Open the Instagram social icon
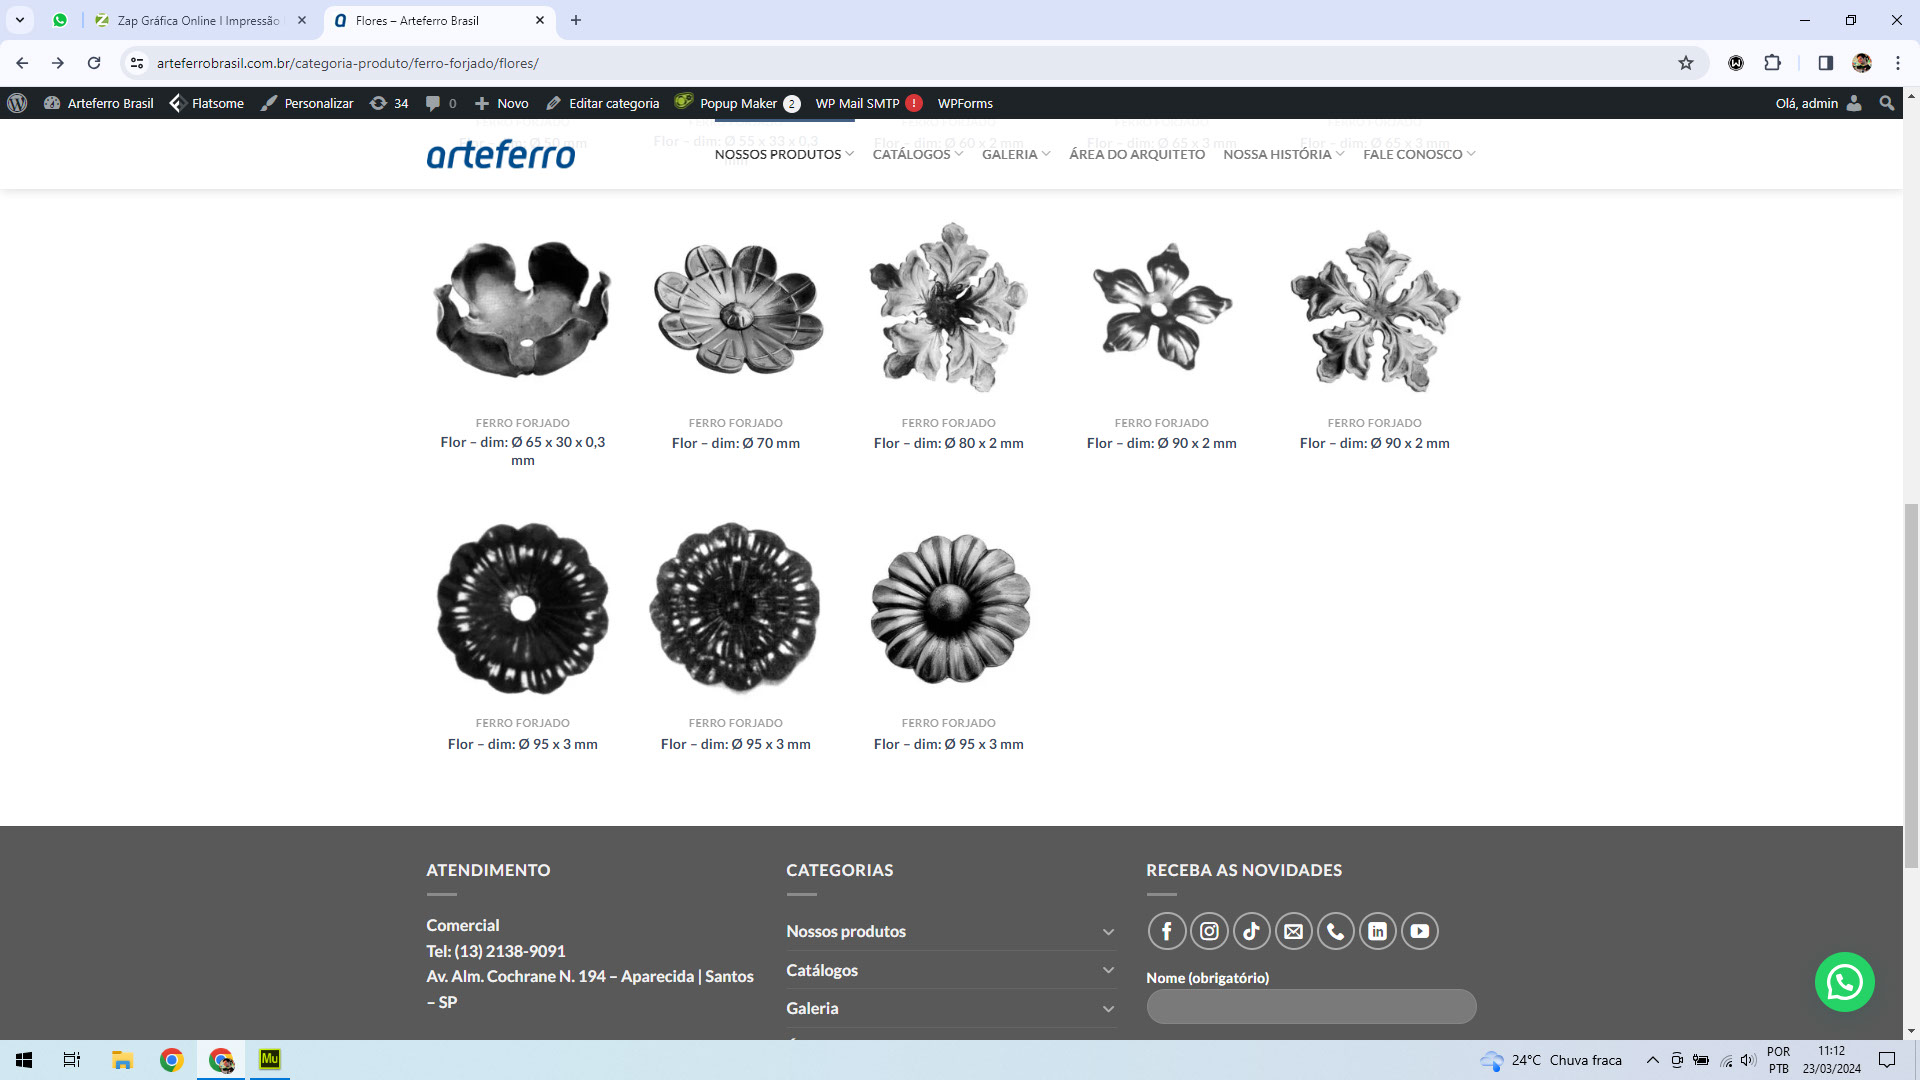Screen dimensions: 1920x1080 1209,931
